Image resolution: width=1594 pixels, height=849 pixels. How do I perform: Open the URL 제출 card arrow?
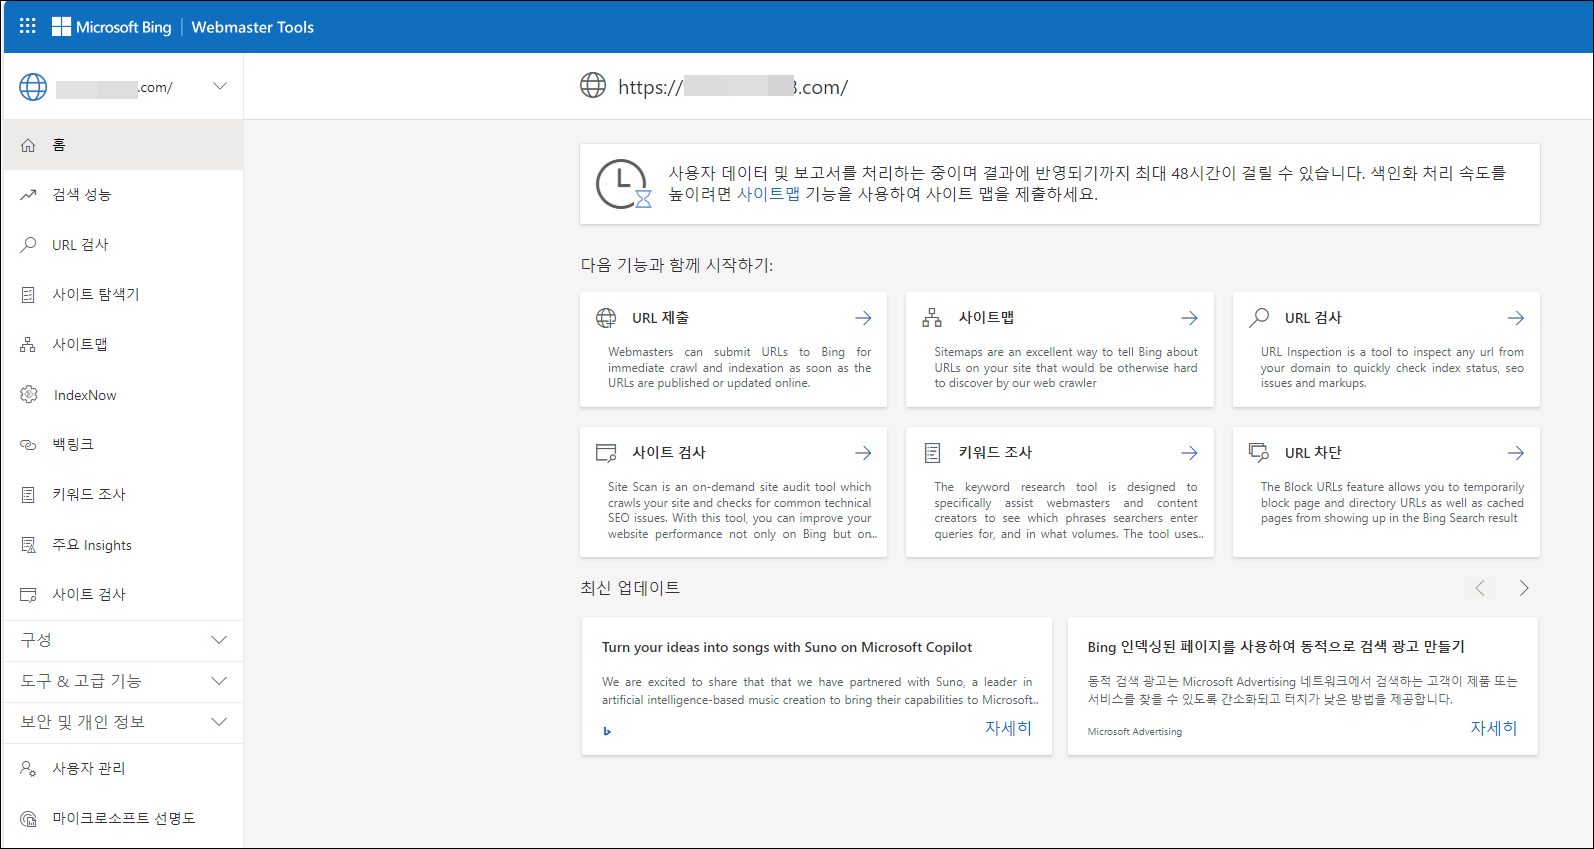[x=863, y=318]
